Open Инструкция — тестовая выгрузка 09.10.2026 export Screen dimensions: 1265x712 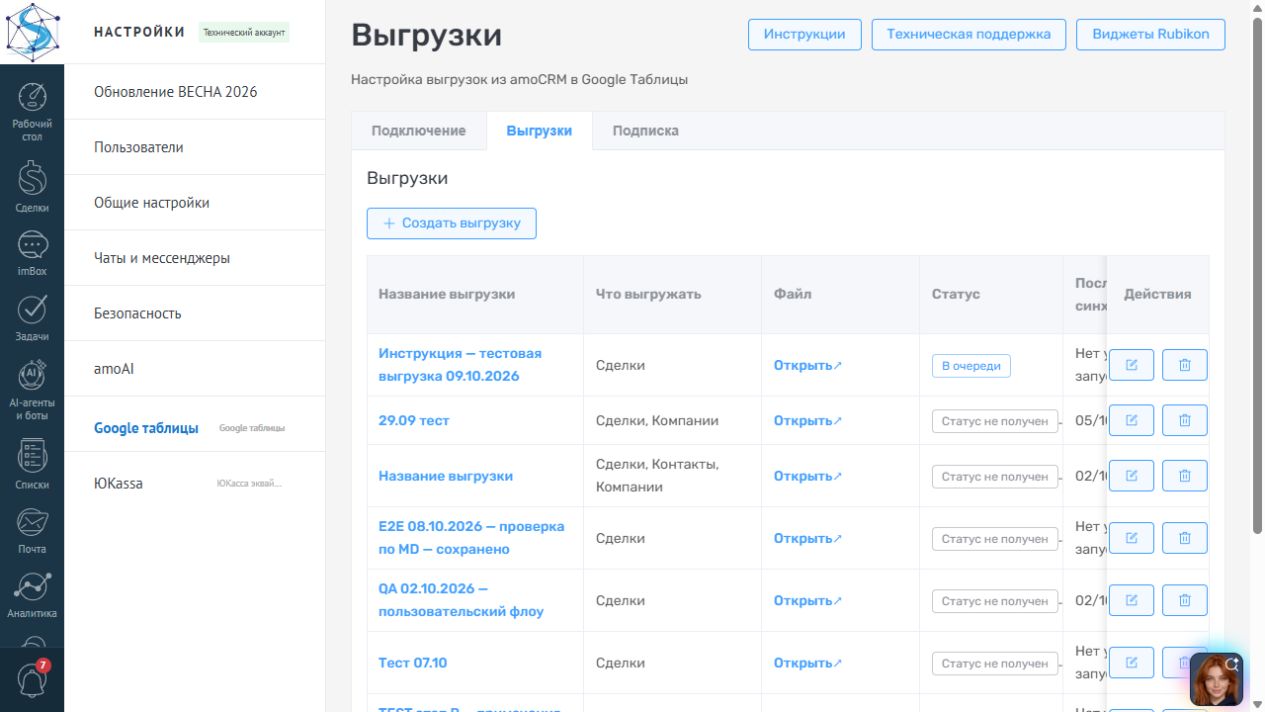point(460,365)
